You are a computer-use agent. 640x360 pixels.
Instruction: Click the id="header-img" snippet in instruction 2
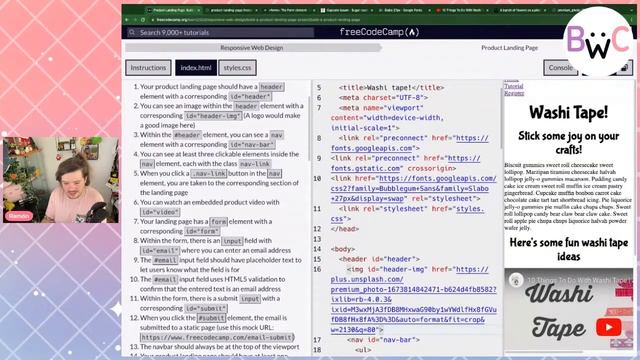(213, 116)
